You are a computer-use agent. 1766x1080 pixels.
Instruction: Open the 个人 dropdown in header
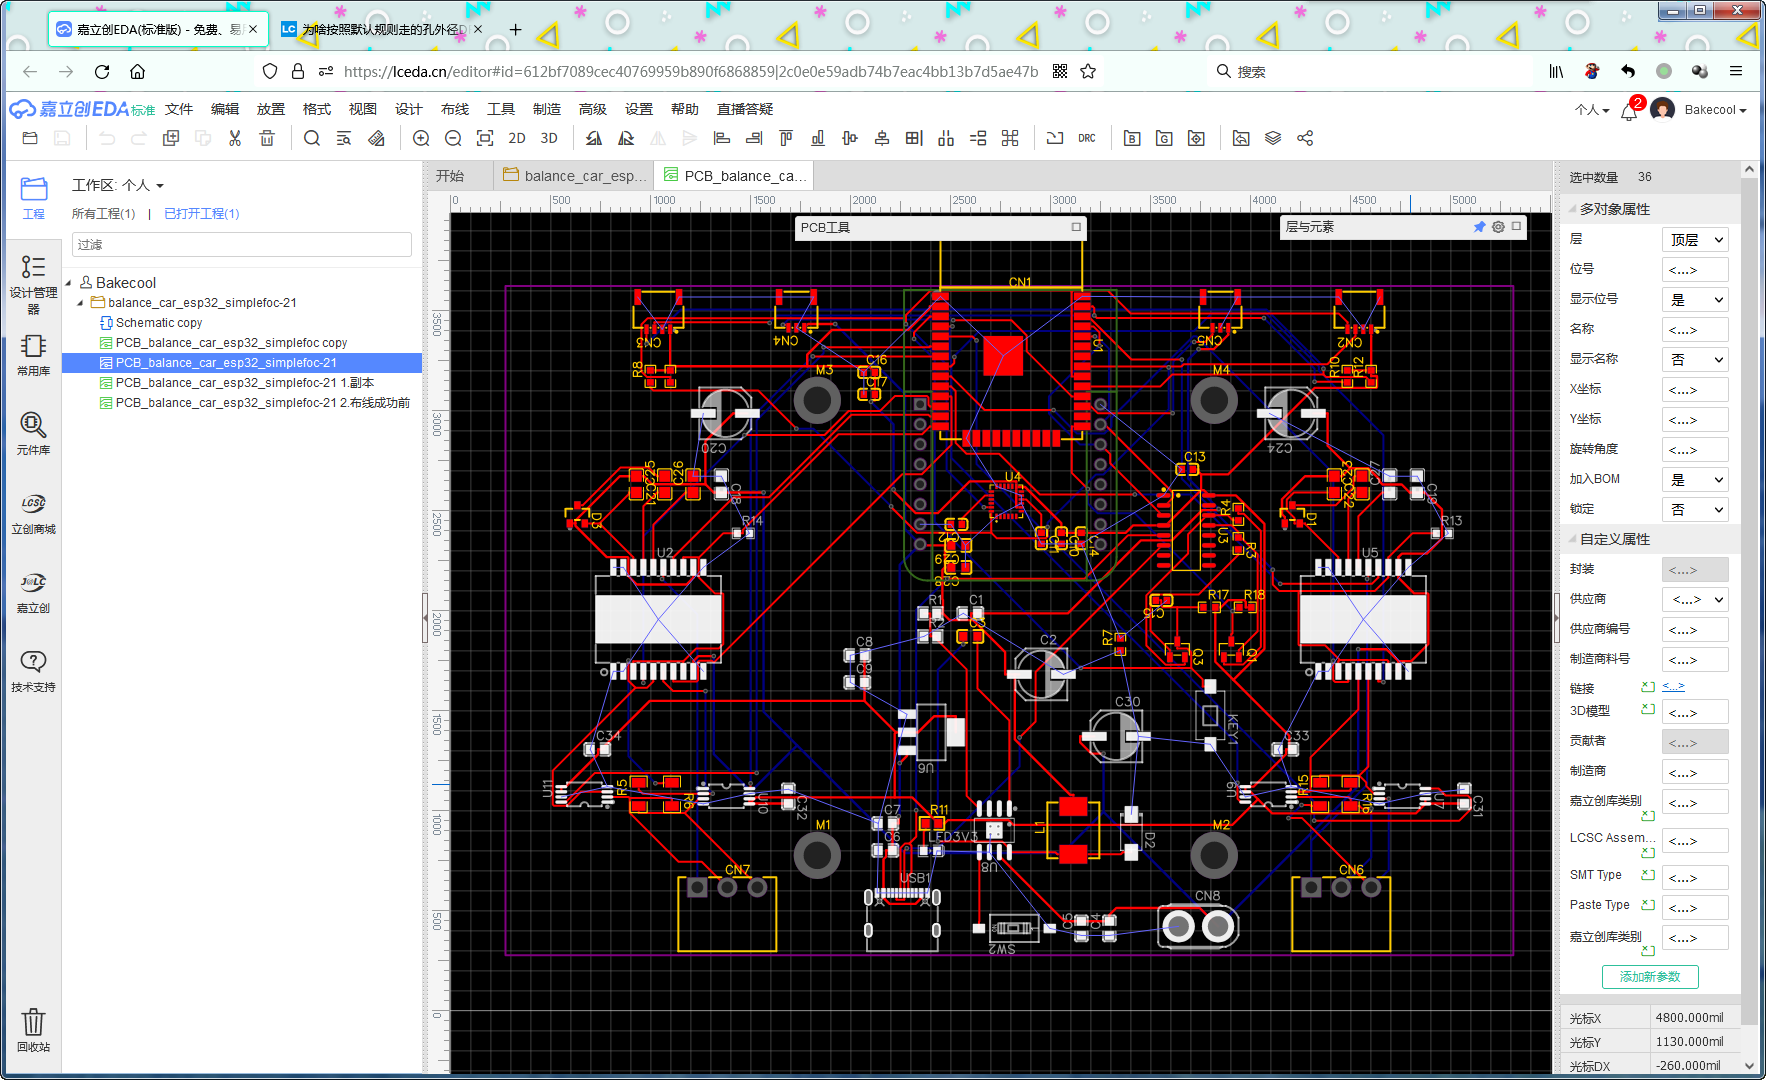click(x=1592, y=110)
